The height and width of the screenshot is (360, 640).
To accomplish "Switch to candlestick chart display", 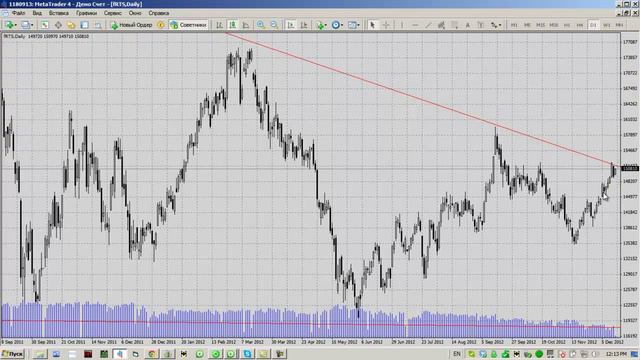I will coord(233,25).
